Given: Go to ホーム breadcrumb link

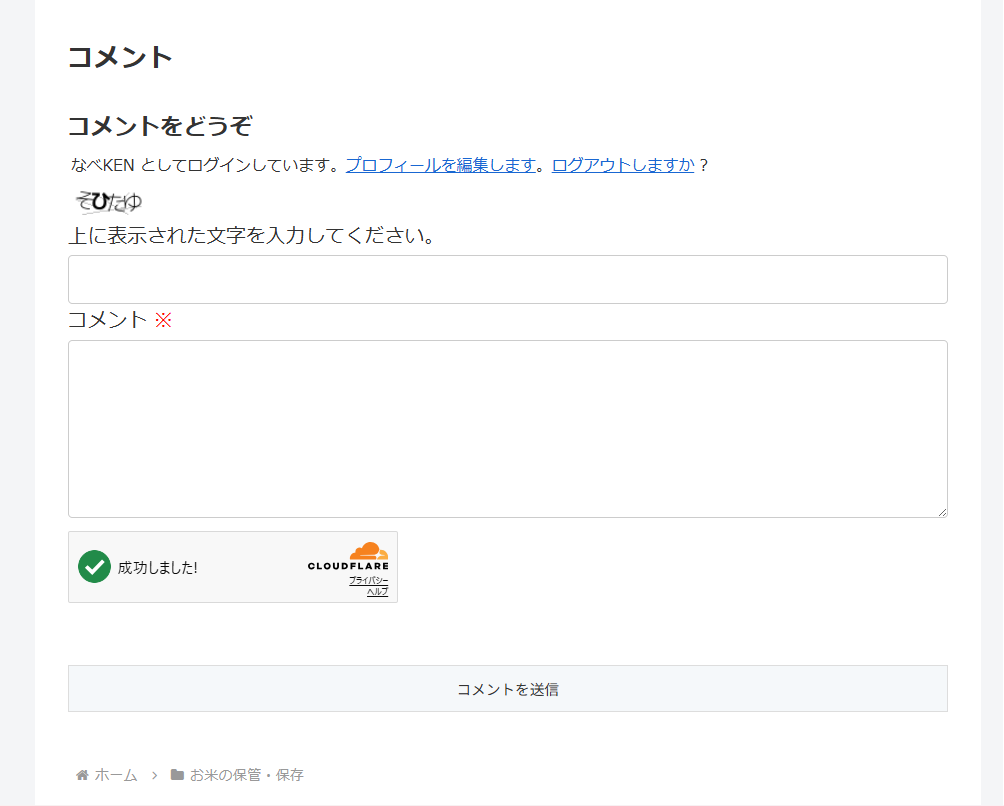Looking at the screenshot, I should click(116, 775).
